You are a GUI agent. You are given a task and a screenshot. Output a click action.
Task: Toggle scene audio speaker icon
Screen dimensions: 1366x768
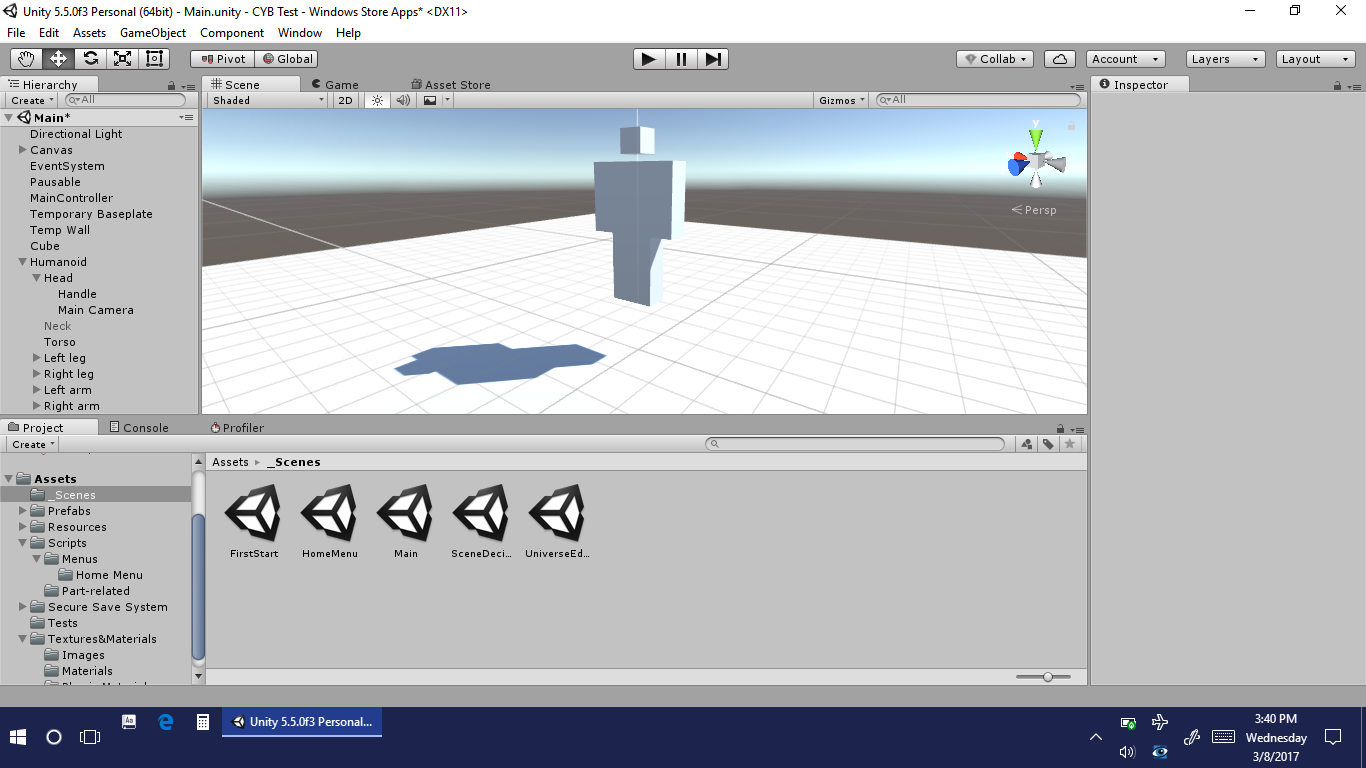tap(403, 100)
